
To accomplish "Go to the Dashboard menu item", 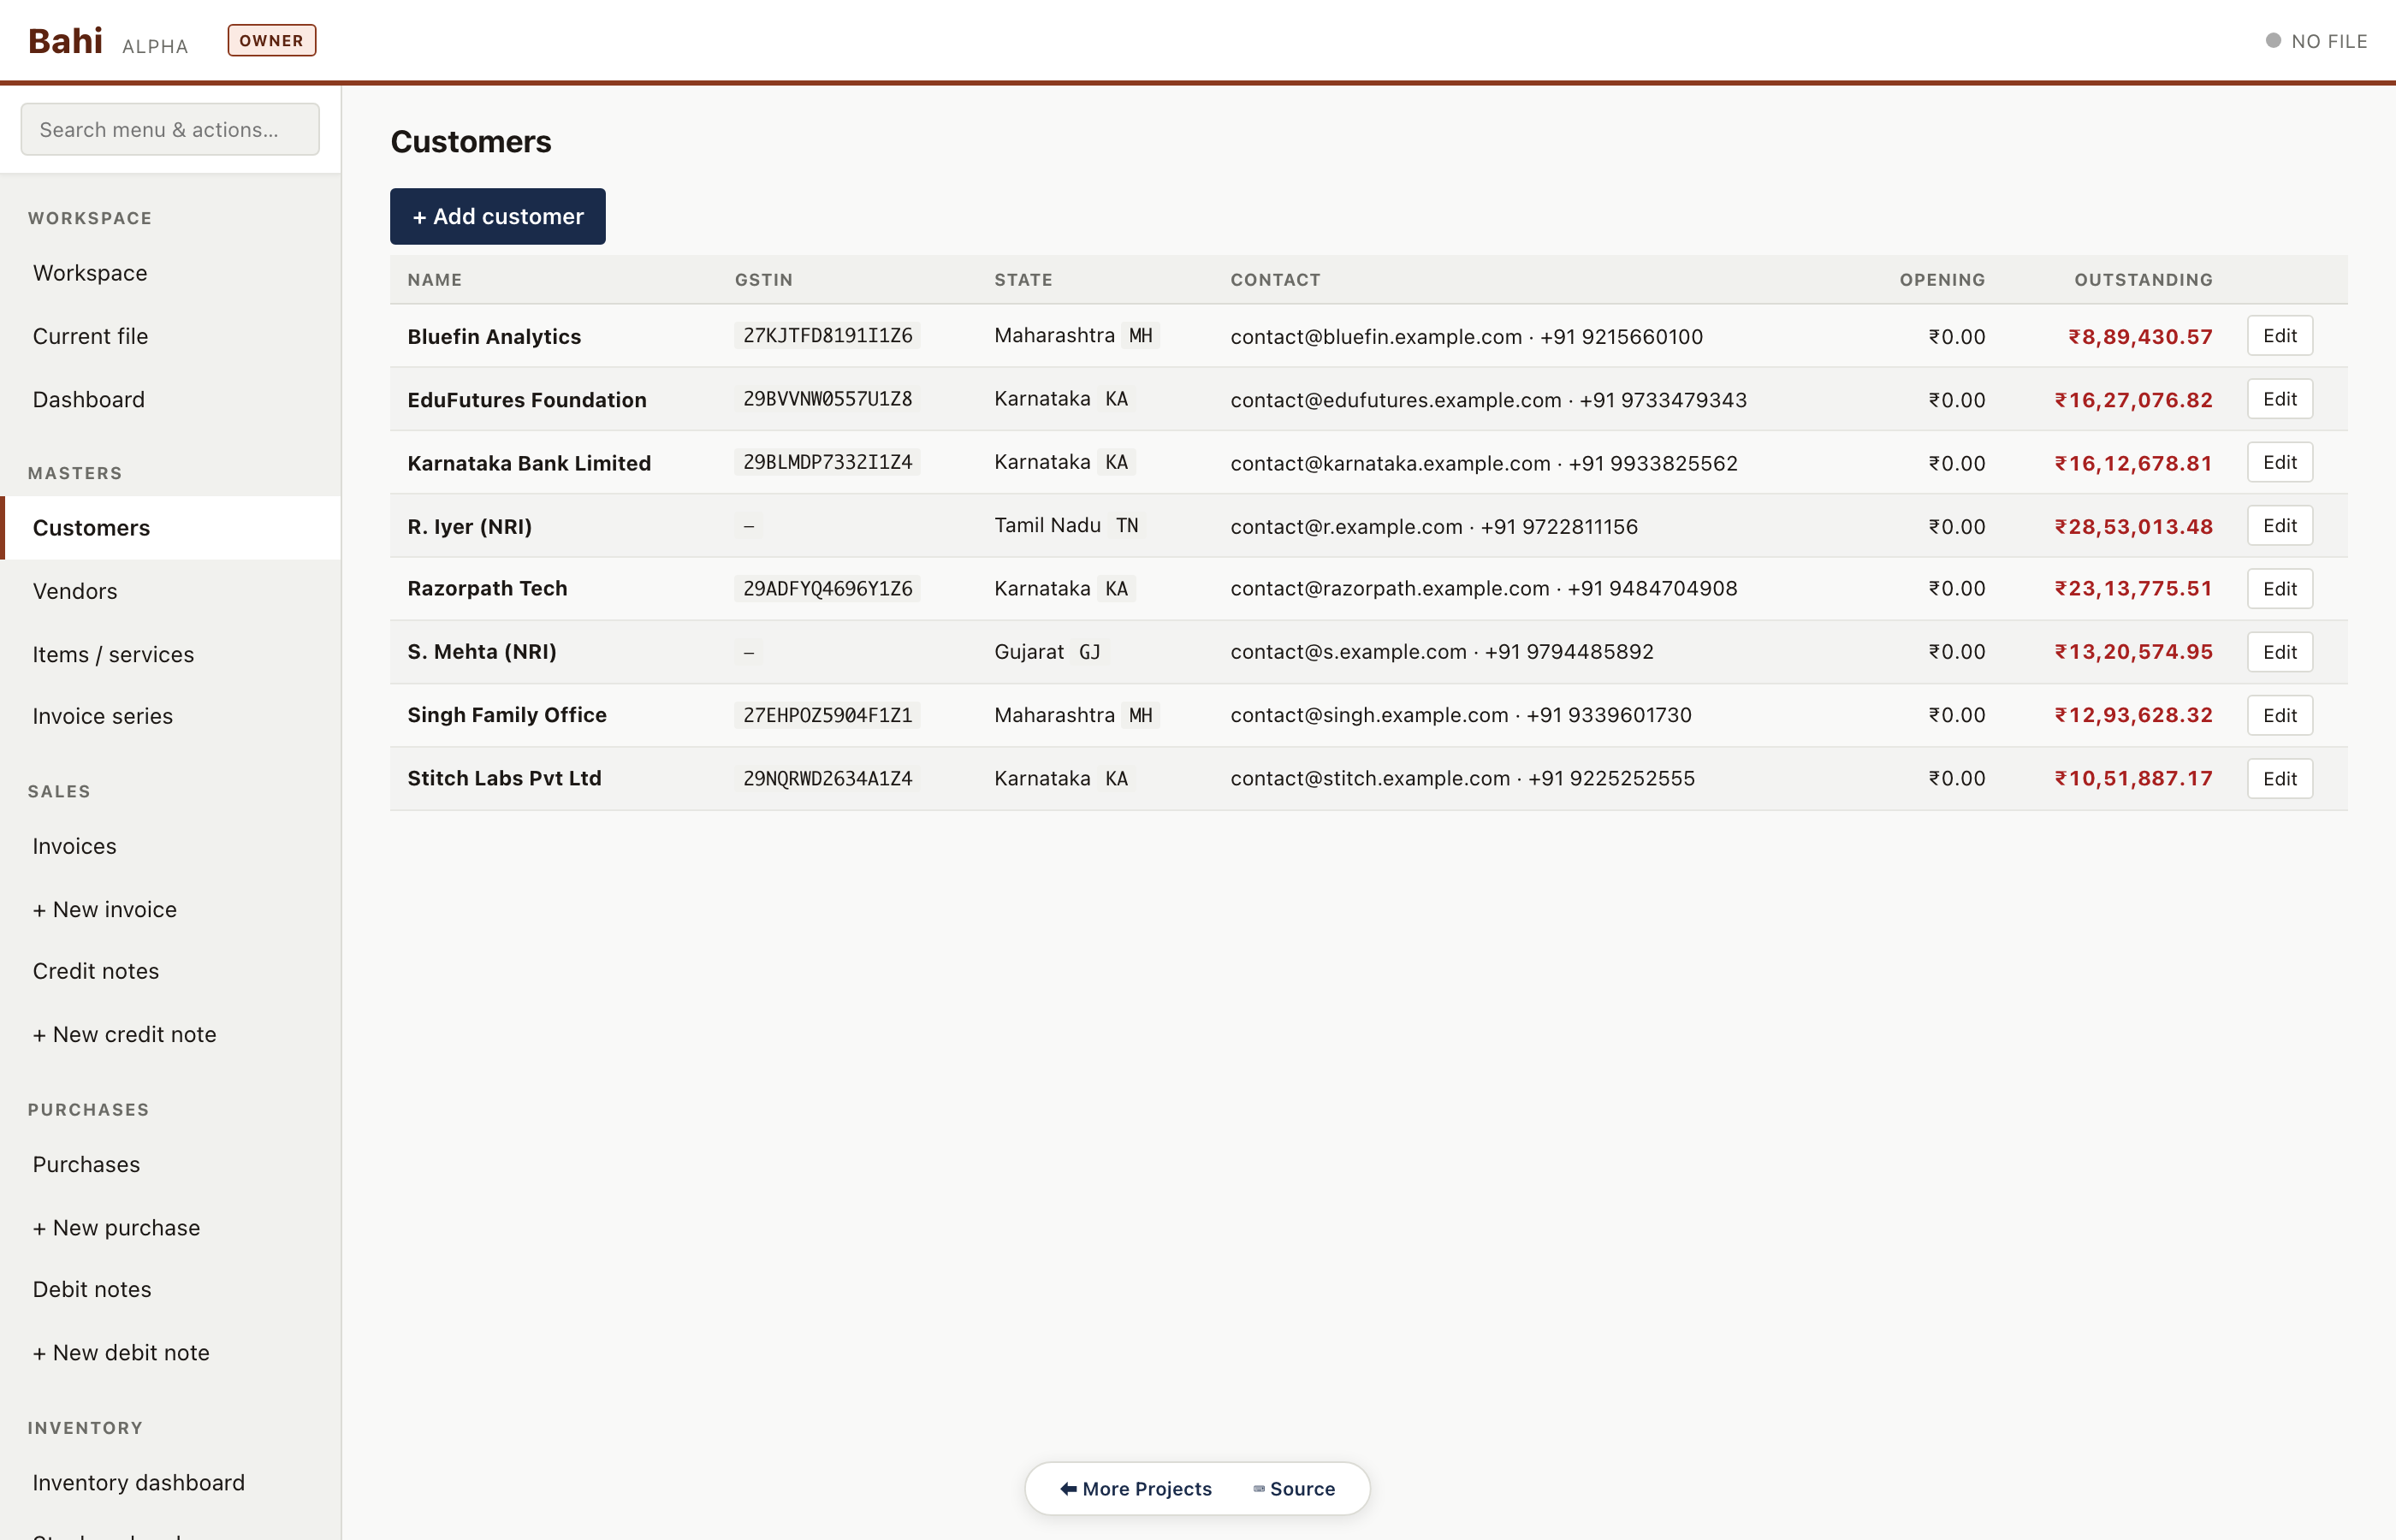I will click(x=88, y=399).
